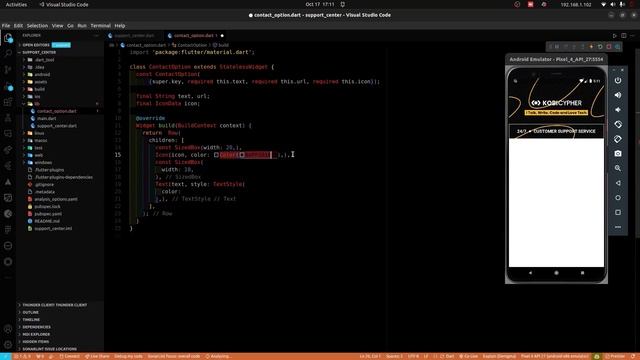Image resolution: width=640 pixels, height=360 pixels.
Task: Open the Selection menu
Action: [x=37, y=25]
